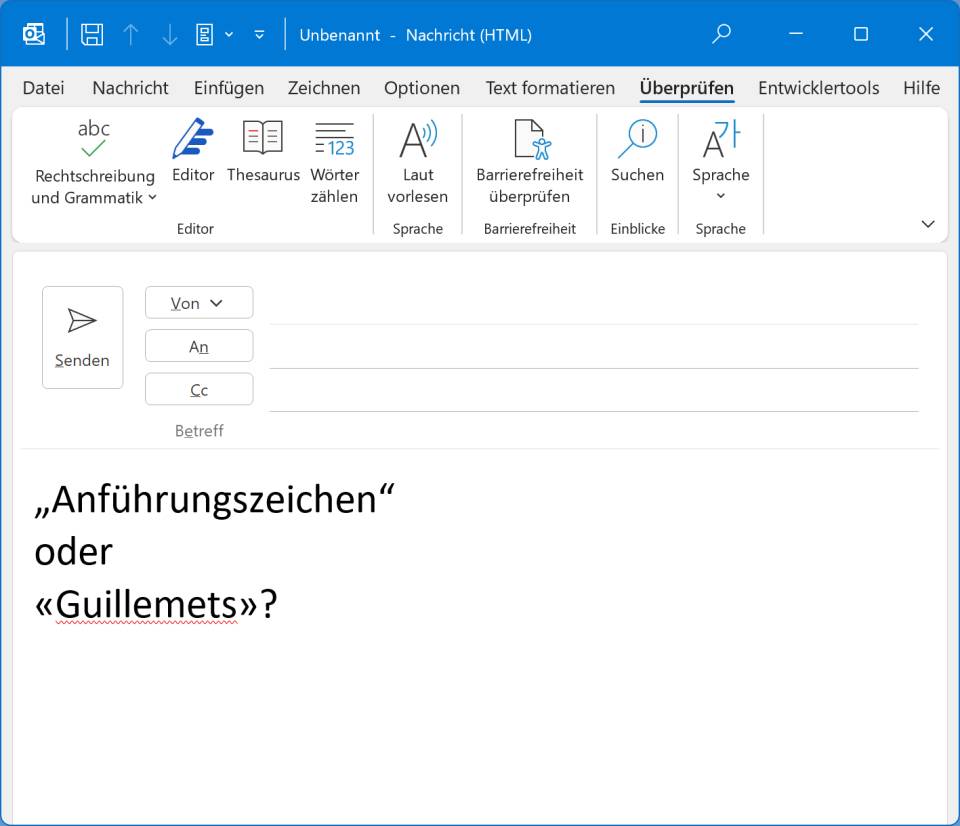
Task: Click the Cc button
Action: pos(199,390)
